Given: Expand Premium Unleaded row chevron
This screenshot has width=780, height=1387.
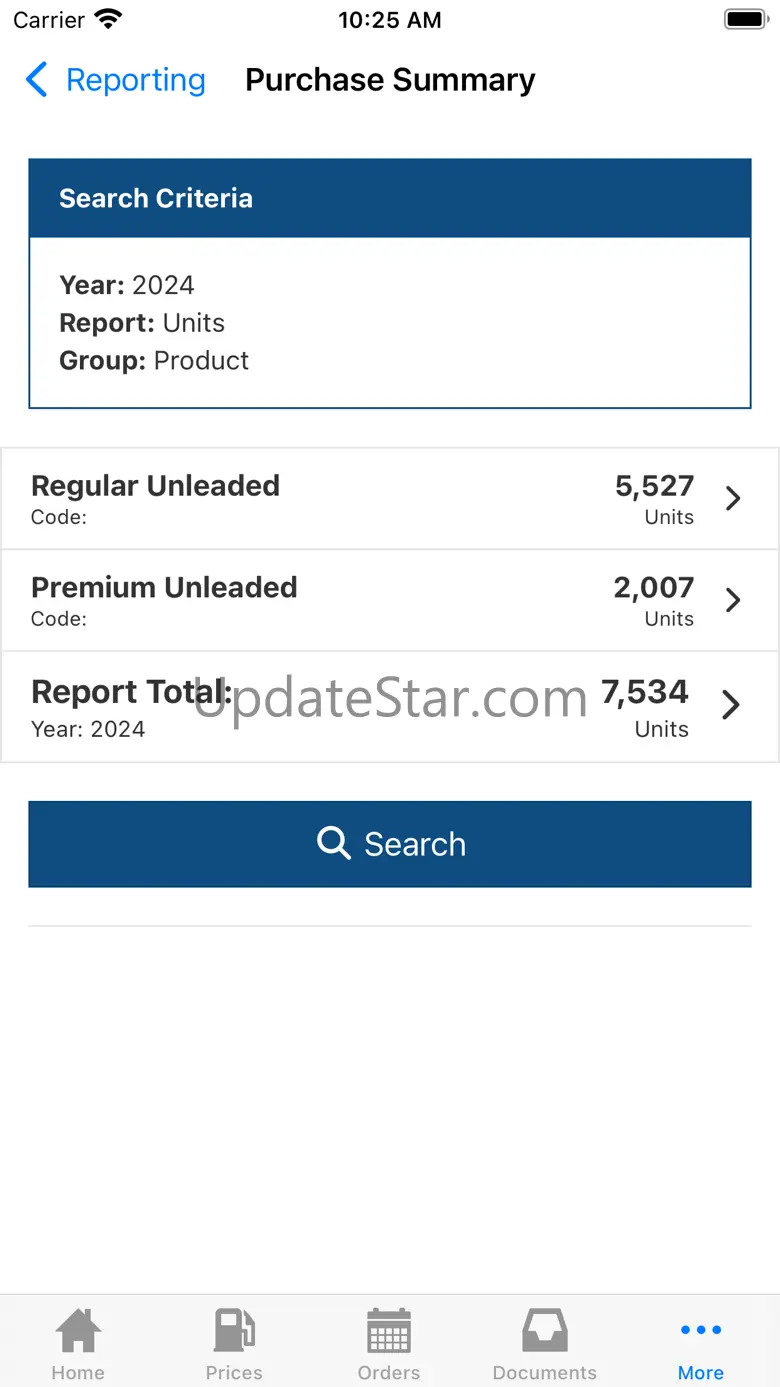Looking at the screenshot, I should coord(733,600).
